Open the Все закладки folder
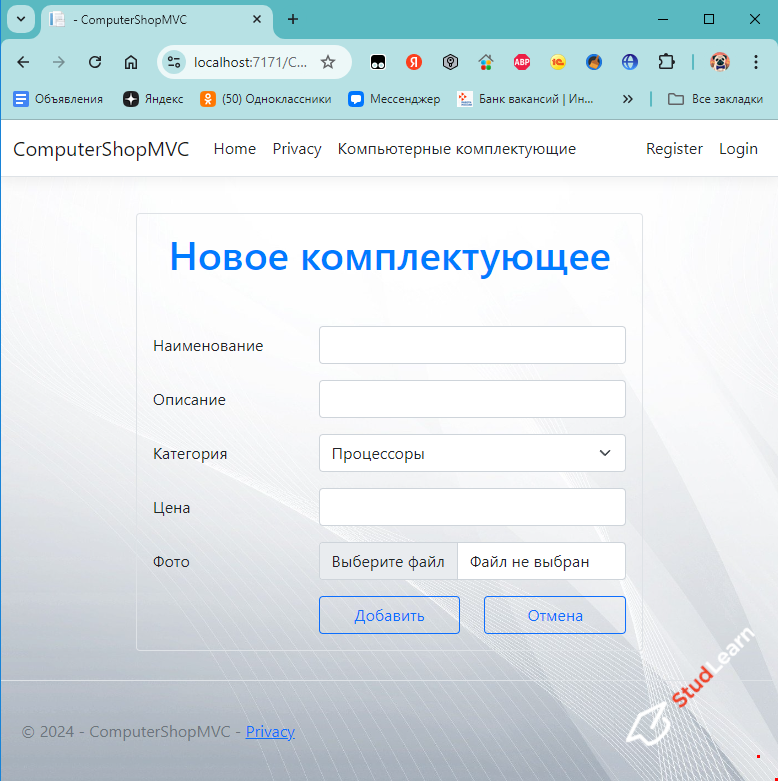The height and width of the screenshot is (781, 778). pyautogui.click(x=715, y=99)
